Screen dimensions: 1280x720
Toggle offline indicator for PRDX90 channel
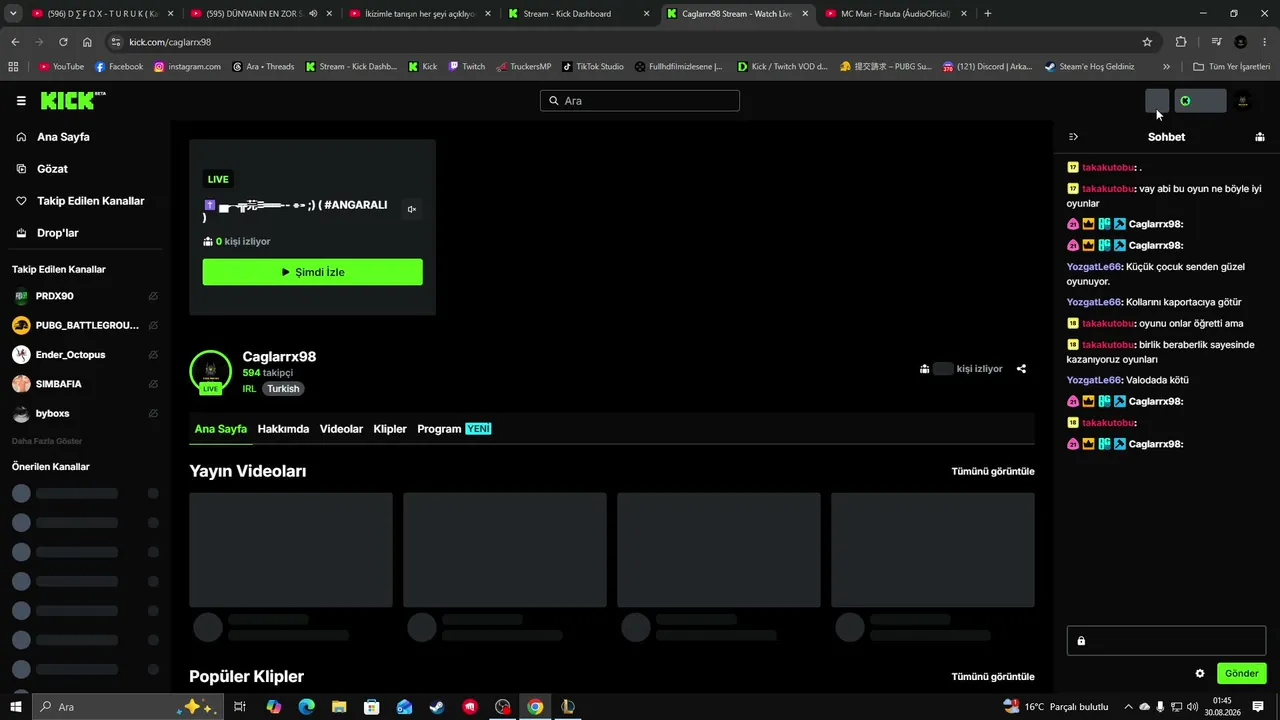153,297
